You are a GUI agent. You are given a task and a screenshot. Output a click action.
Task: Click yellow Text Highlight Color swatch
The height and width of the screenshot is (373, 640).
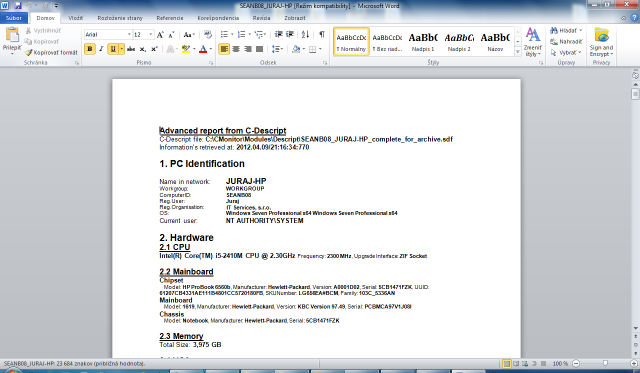tap(186, 49)
